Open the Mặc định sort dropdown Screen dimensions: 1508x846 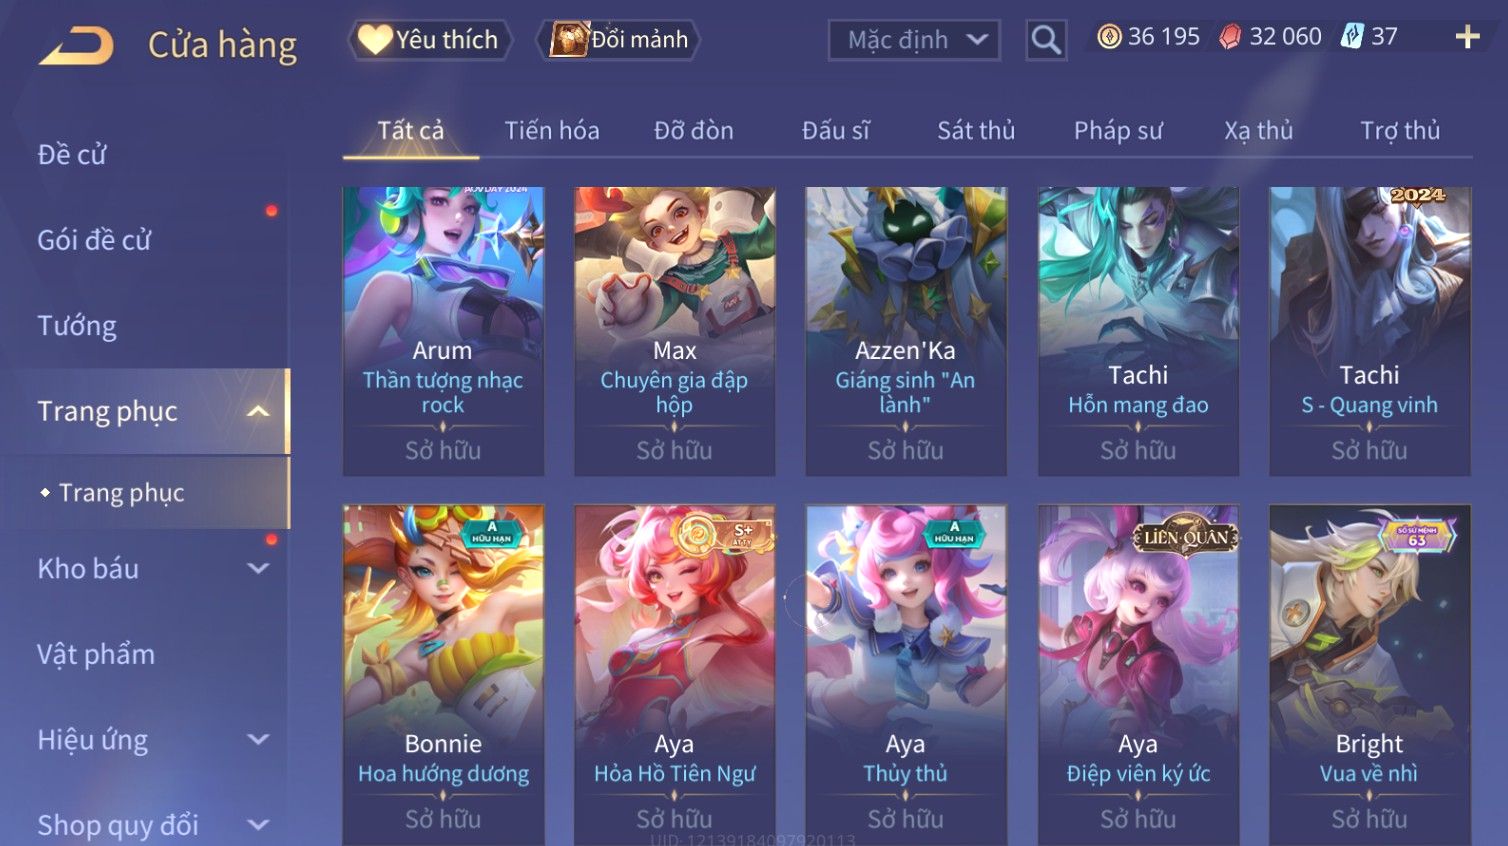pyautogui.click(x=914, y=40)
